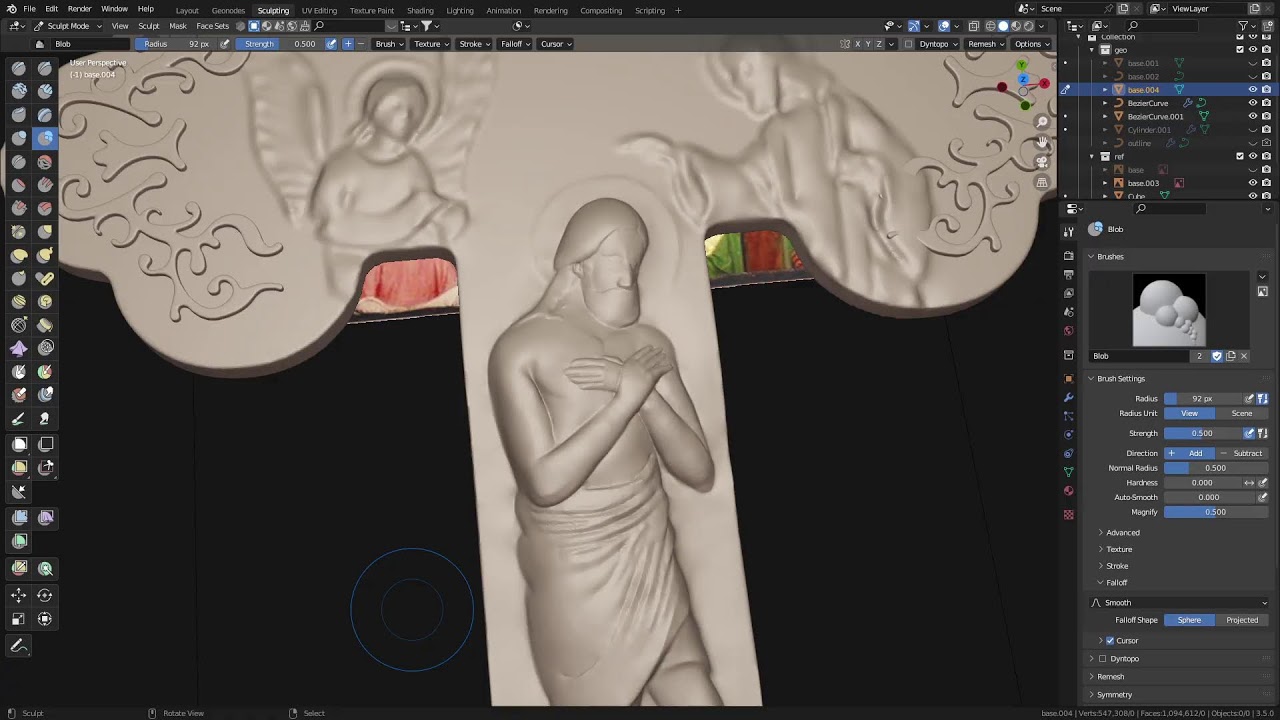Select the Cloth Filter tool
Viewport: 1280px width, 720px height.
coord(45,517)
